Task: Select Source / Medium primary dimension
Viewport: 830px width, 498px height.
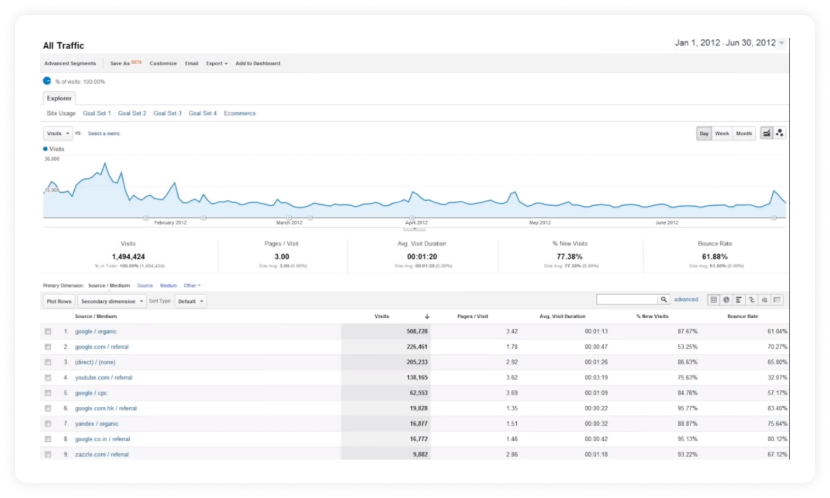Action: coord(109,286)
